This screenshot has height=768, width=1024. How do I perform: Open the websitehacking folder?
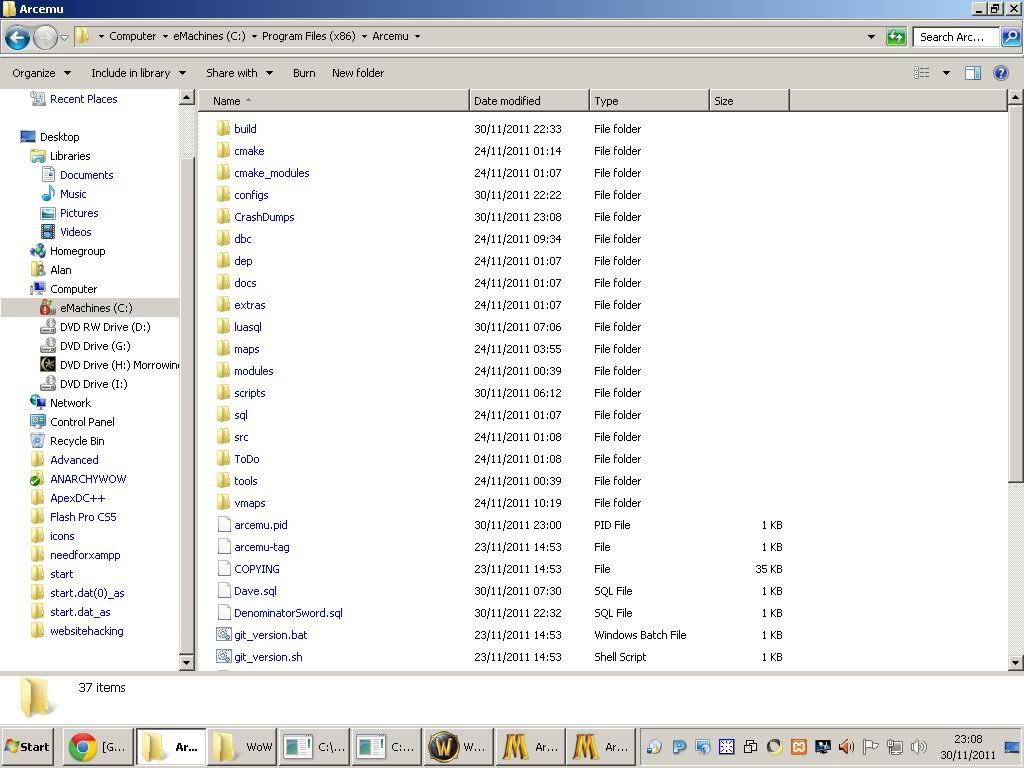(x=87, y=631)
